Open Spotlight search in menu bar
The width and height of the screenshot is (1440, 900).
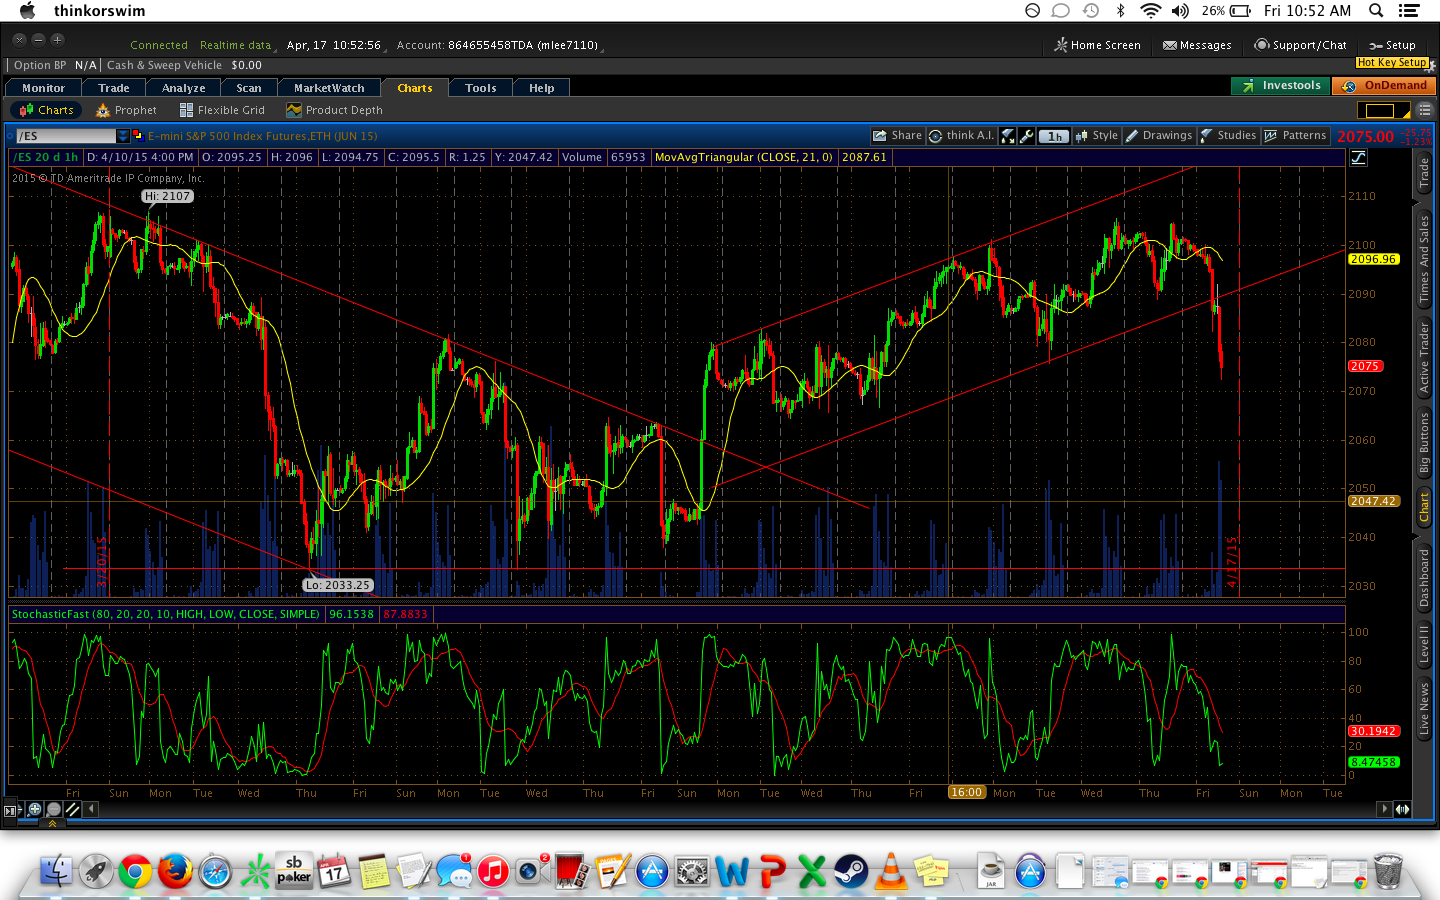coord(1376,11)
